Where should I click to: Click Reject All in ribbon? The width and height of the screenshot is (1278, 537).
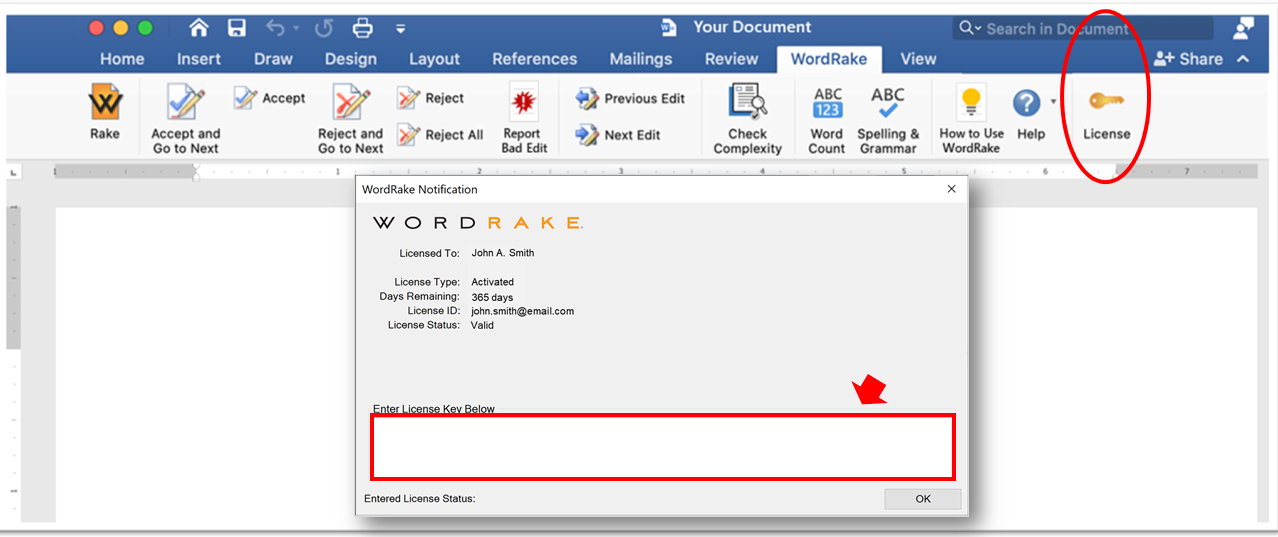(441, 135)
